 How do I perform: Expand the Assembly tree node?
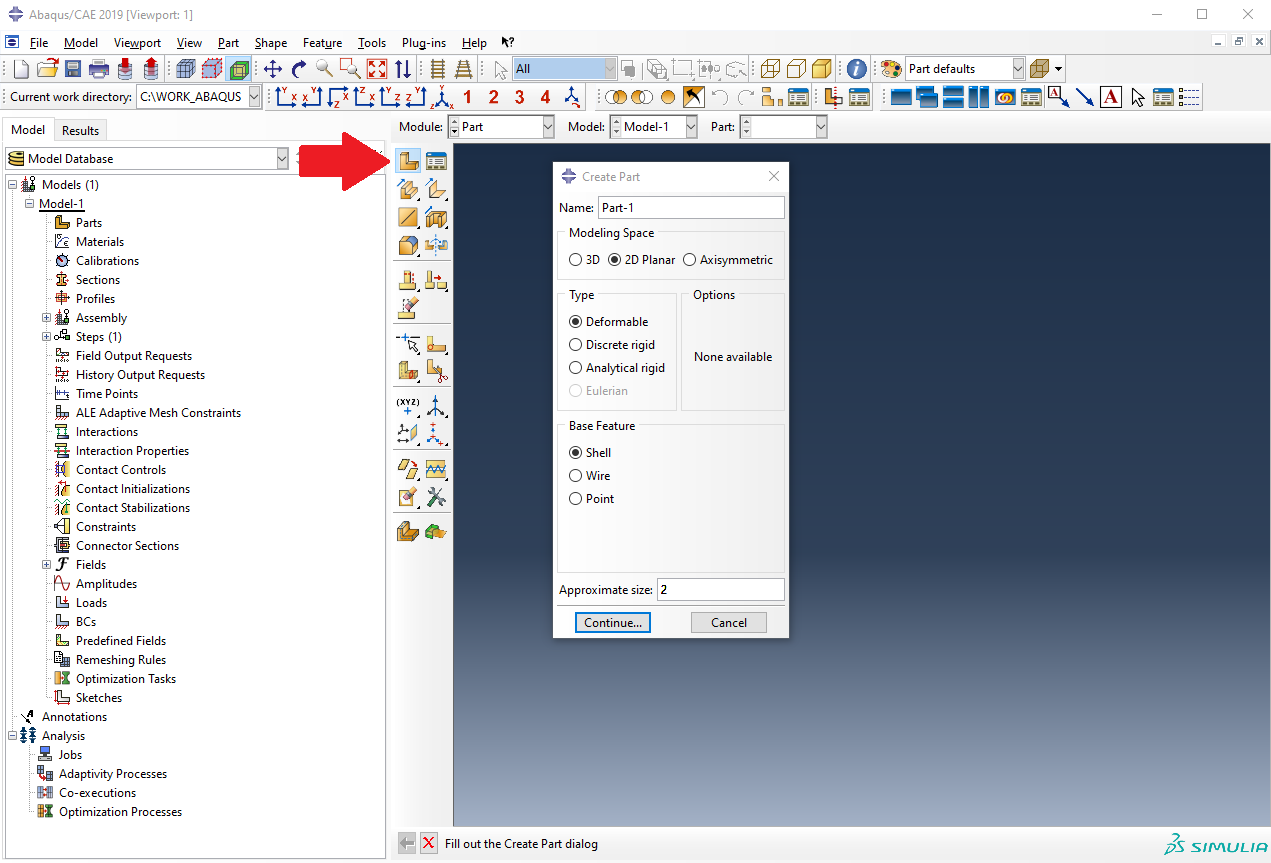click(x=46, y=318)
